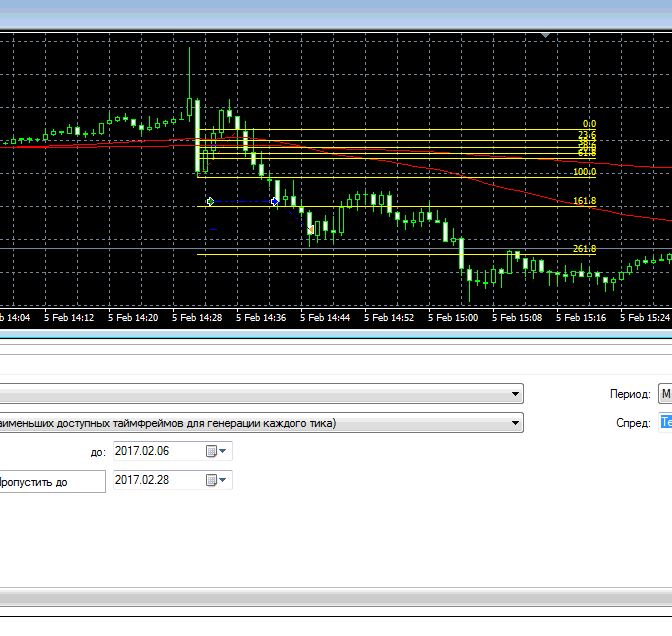Click the 5 Feb 14:20 time label
This screenshot has height=636, width=672.
[x=133, y=318]
